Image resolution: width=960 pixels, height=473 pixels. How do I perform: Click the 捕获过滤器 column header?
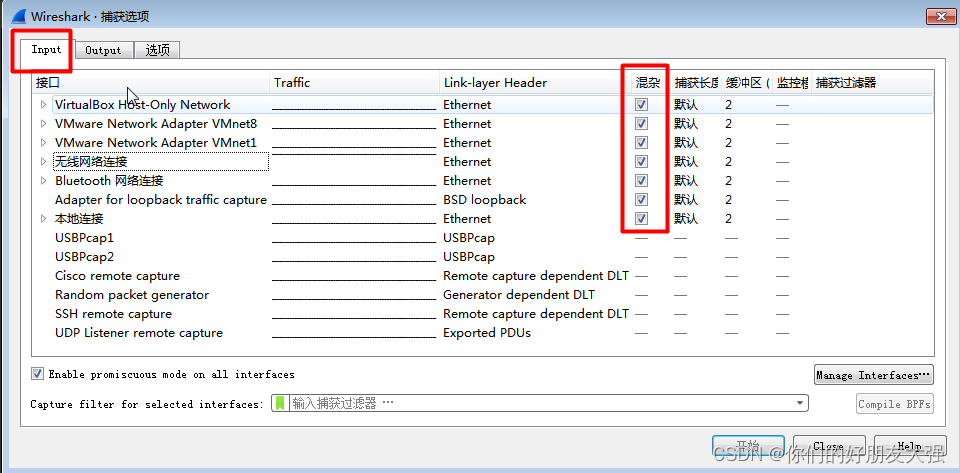[872, 83]
